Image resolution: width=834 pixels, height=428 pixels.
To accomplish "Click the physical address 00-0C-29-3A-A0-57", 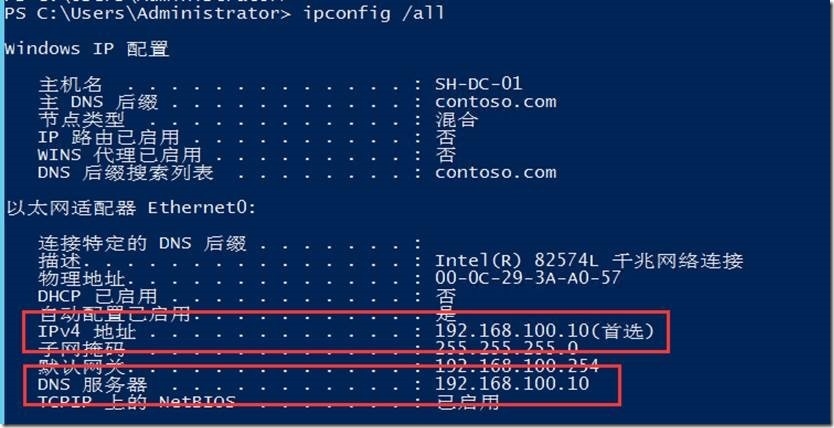I will pos(528,278).
